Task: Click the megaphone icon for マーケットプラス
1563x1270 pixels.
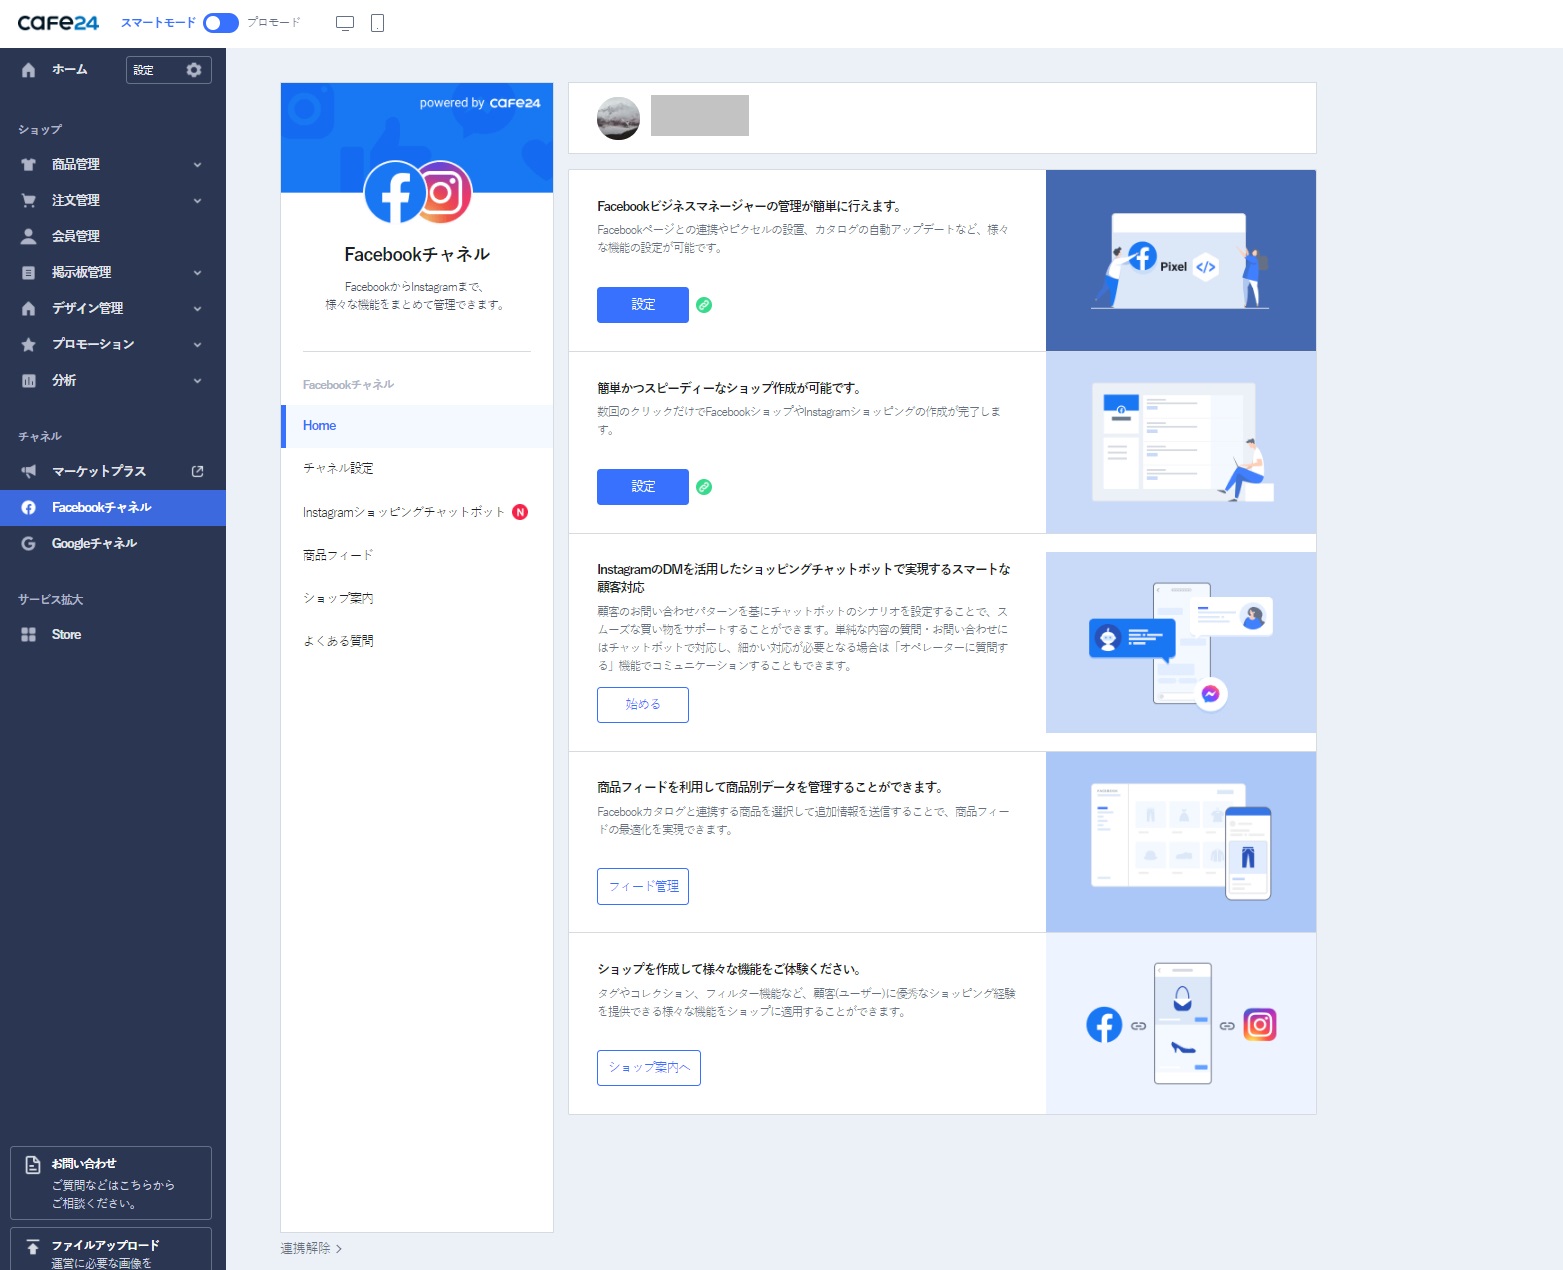Action: (x=28, y=471)
